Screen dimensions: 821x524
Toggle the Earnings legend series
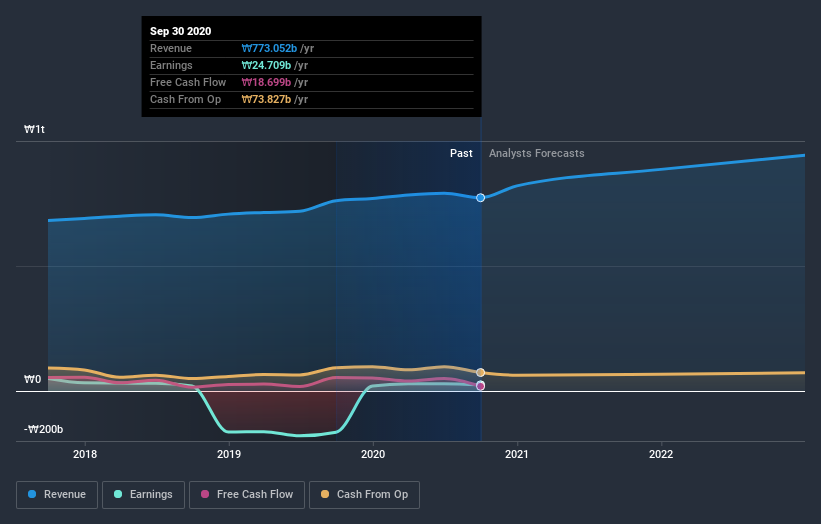tap(143, 495)
